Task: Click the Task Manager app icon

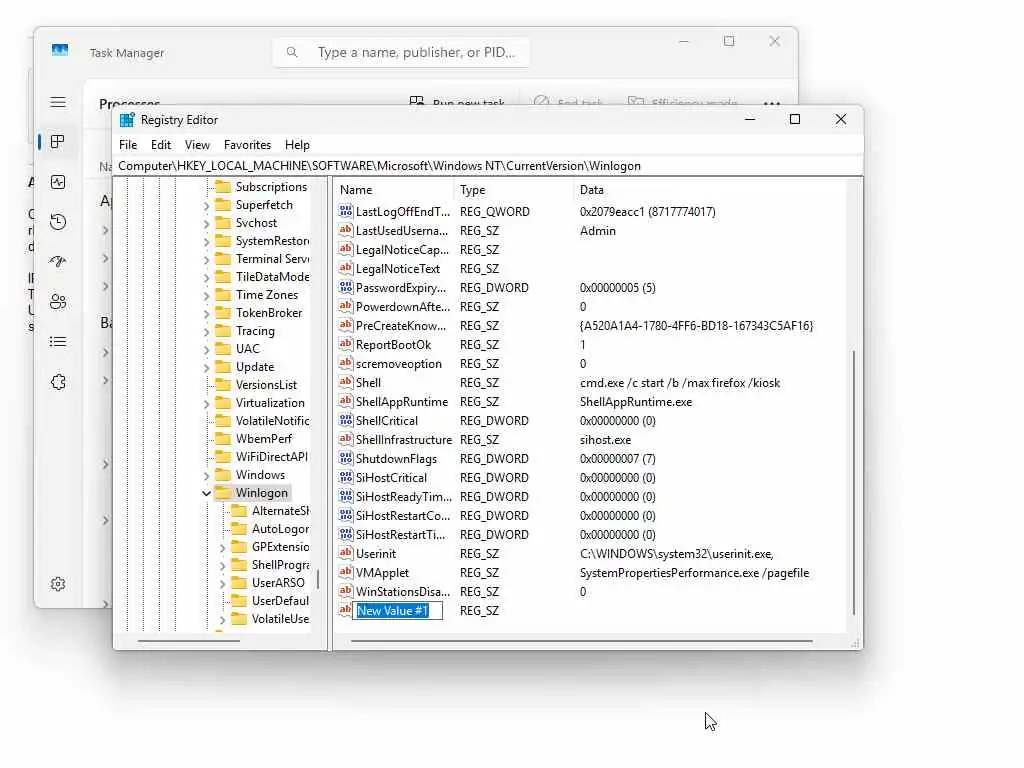Action: coord(60,51)
